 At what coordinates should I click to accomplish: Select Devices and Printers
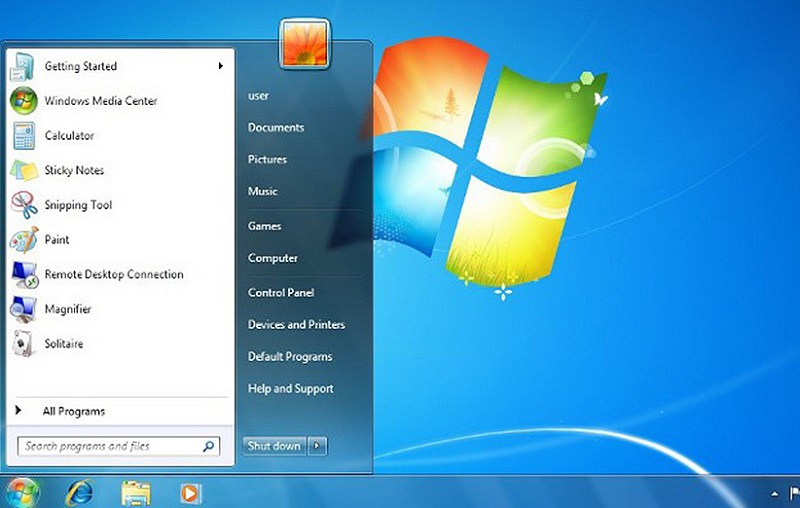296,325
